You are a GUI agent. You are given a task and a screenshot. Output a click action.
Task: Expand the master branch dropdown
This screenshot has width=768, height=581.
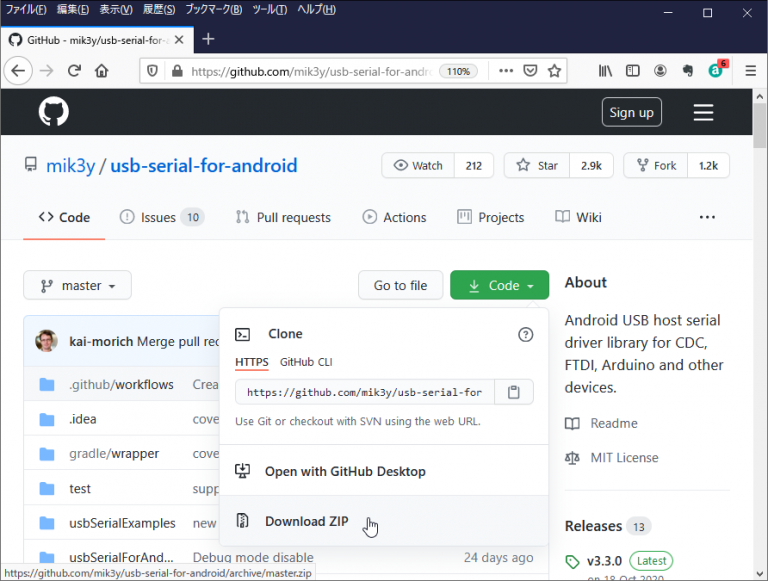[78, 286]
